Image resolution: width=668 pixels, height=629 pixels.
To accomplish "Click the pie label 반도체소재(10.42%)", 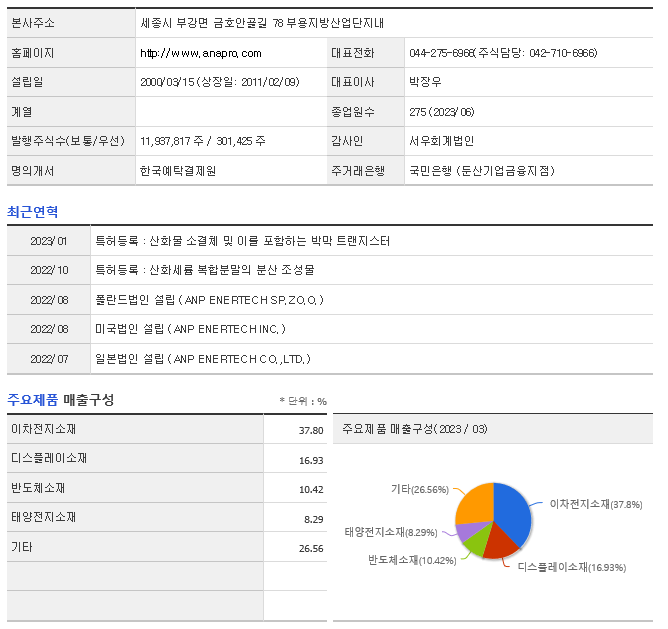I will click(412, 560).
